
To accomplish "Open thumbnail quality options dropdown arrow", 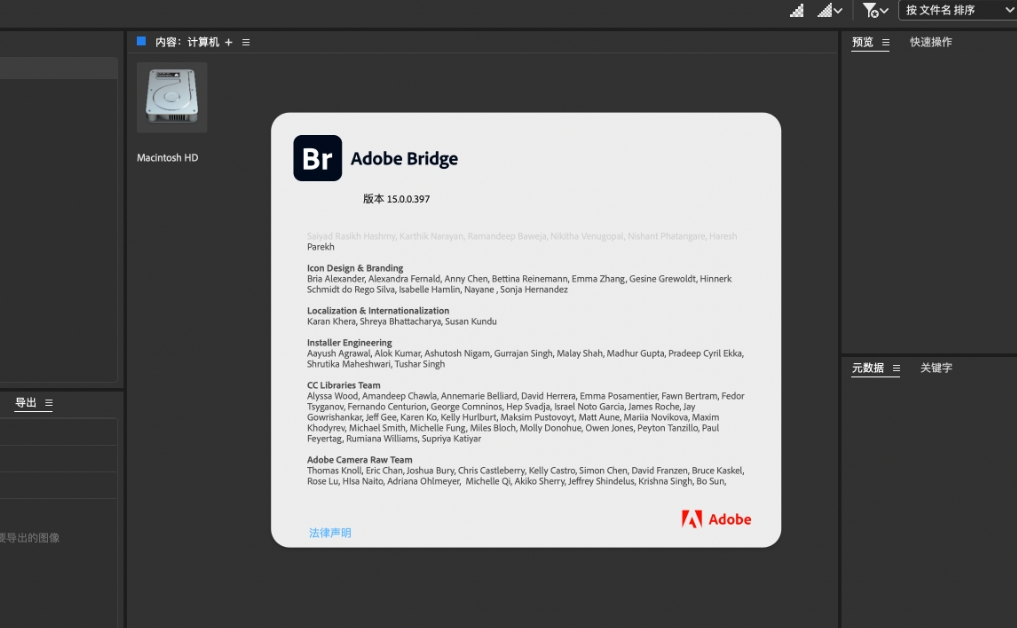I will coord(838,10).
